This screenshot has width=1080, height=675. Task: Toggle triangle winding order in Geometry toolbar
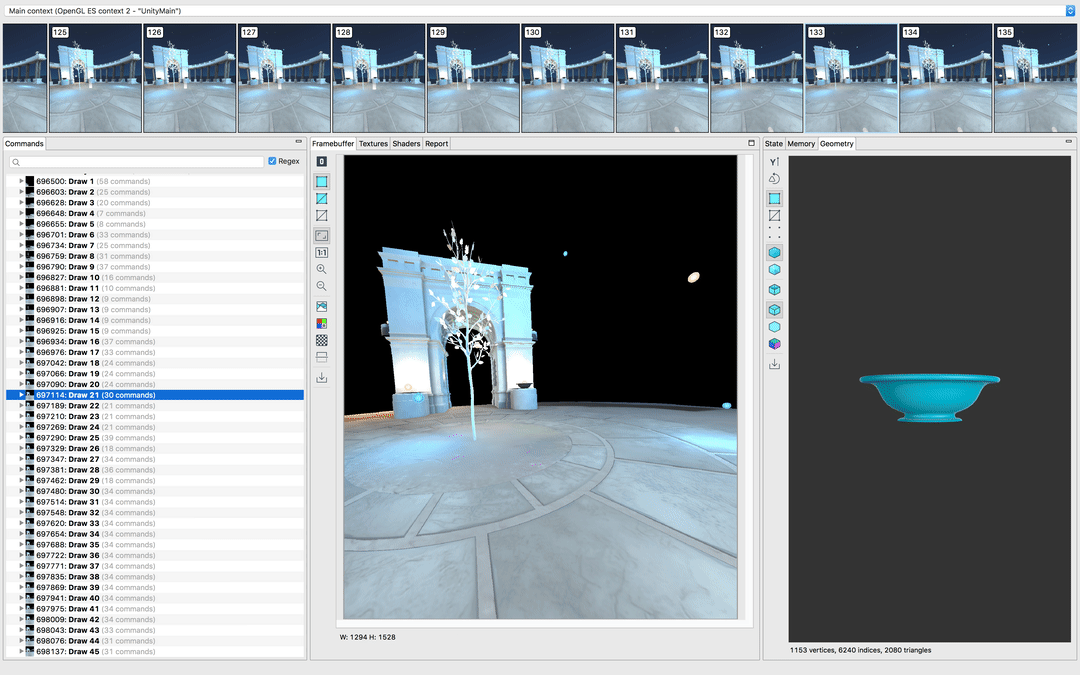(774, 178)
